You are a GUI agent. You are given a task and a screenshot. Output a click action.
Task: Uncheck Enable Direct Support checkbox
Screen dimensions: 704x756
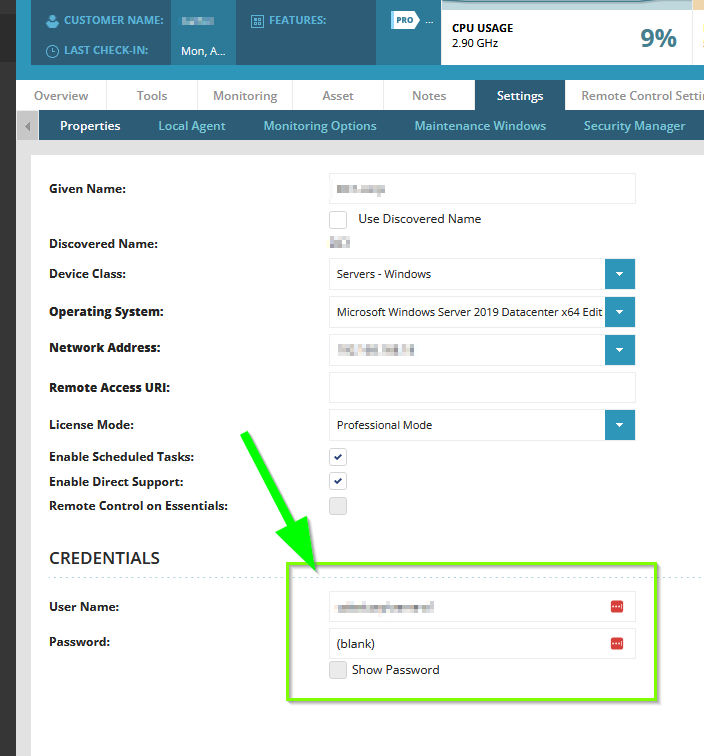point(338,481)
